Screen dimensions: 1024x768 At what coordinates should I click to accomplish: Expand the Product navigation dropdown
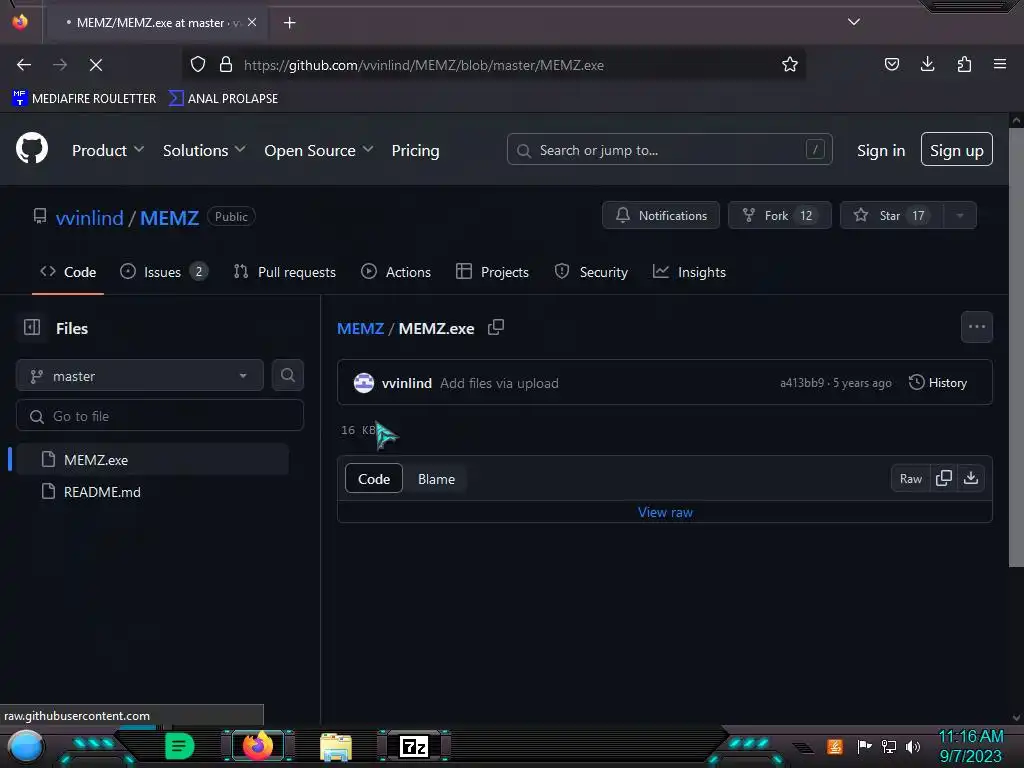108,150
